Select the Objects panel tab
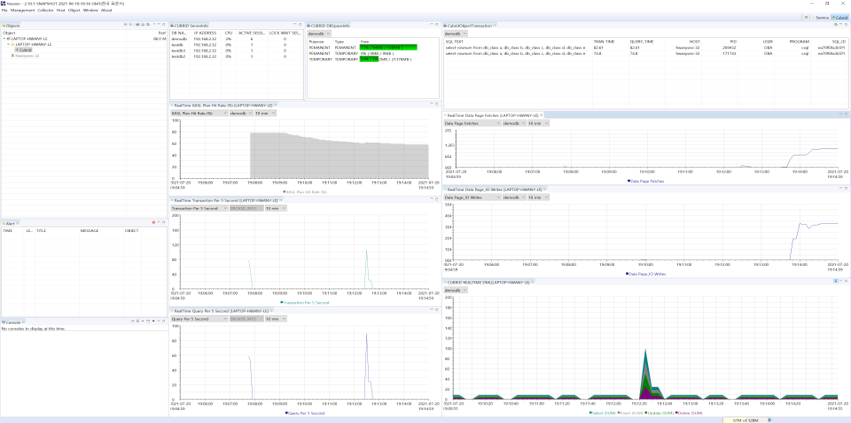This screenshot has width=851, height=423. (x=11, y=25)
